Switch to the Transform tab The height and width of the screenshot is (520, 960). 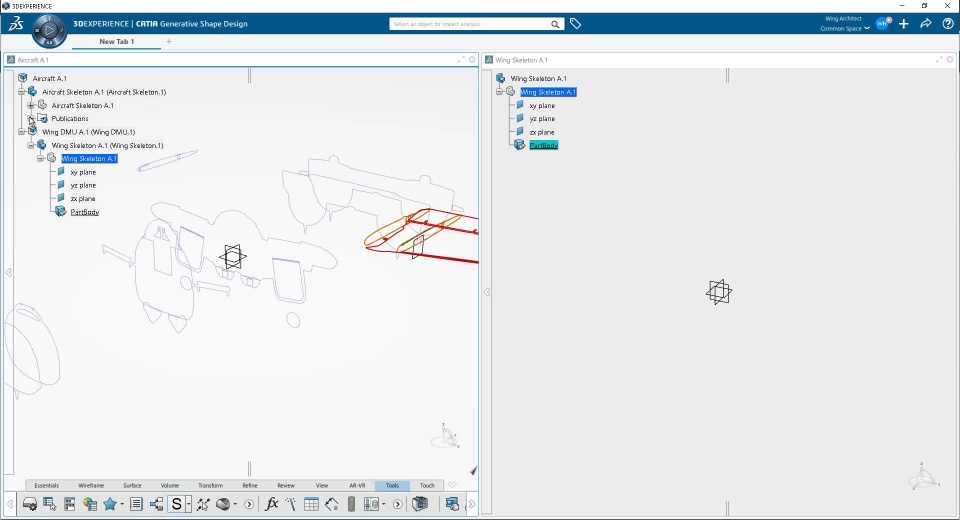211,485
